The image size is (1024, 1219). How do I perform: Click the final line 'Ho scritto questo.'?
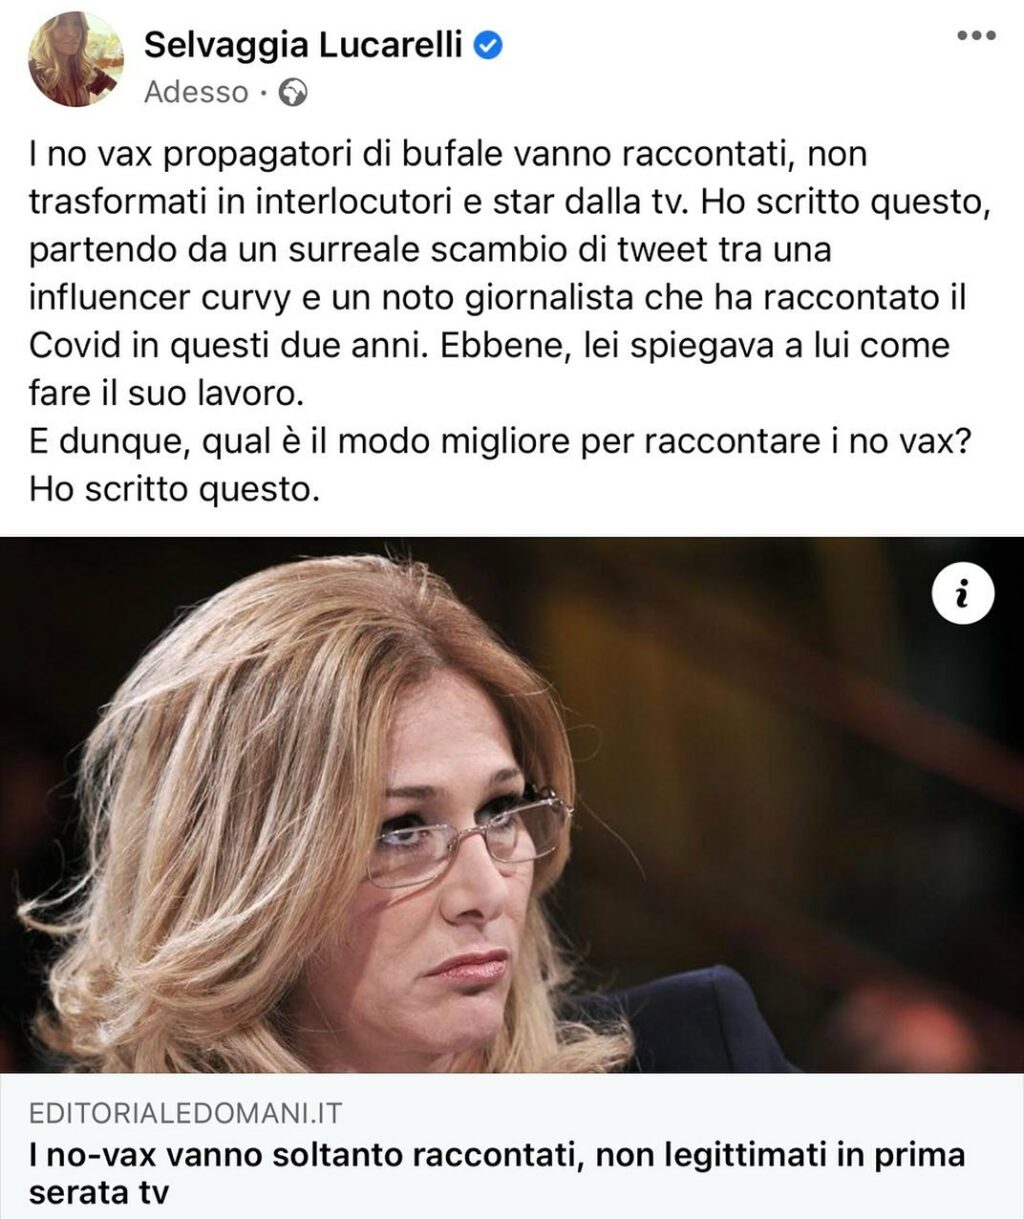(x=174, y=489)
